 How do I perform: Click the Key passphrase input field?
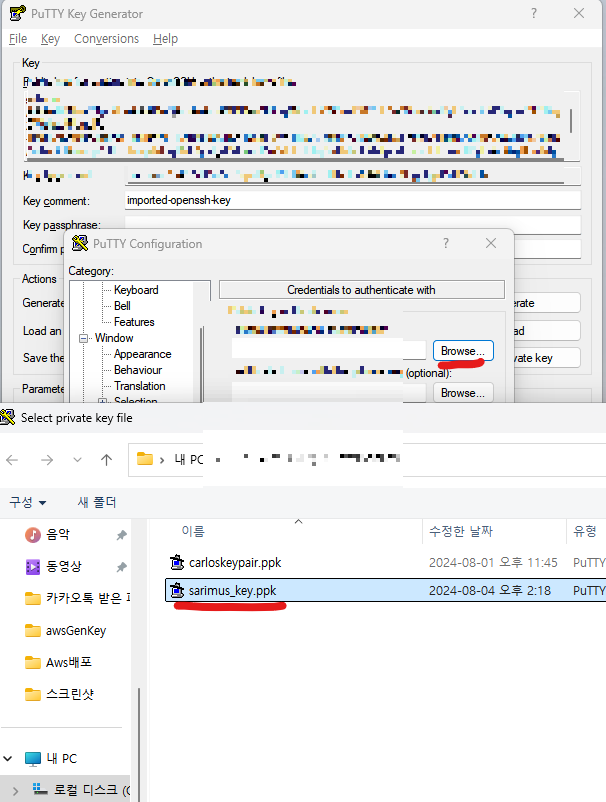[353, 223]
